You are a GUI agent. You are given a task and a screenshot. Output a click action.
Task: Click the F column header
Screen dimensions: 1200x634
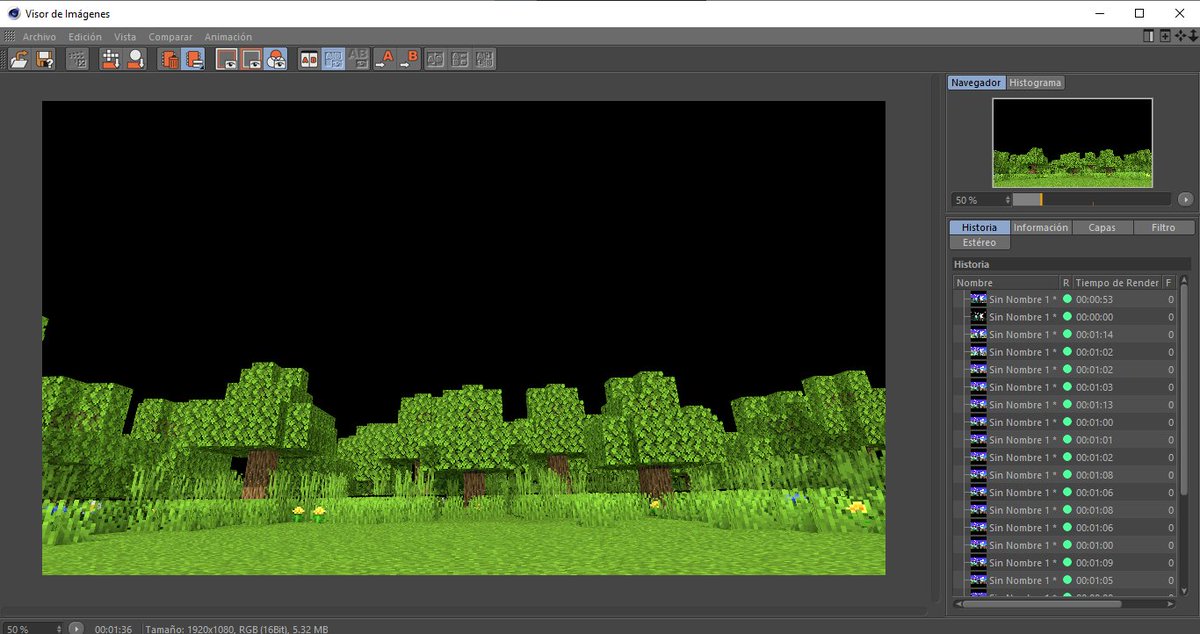click(x=1169, y=283)
